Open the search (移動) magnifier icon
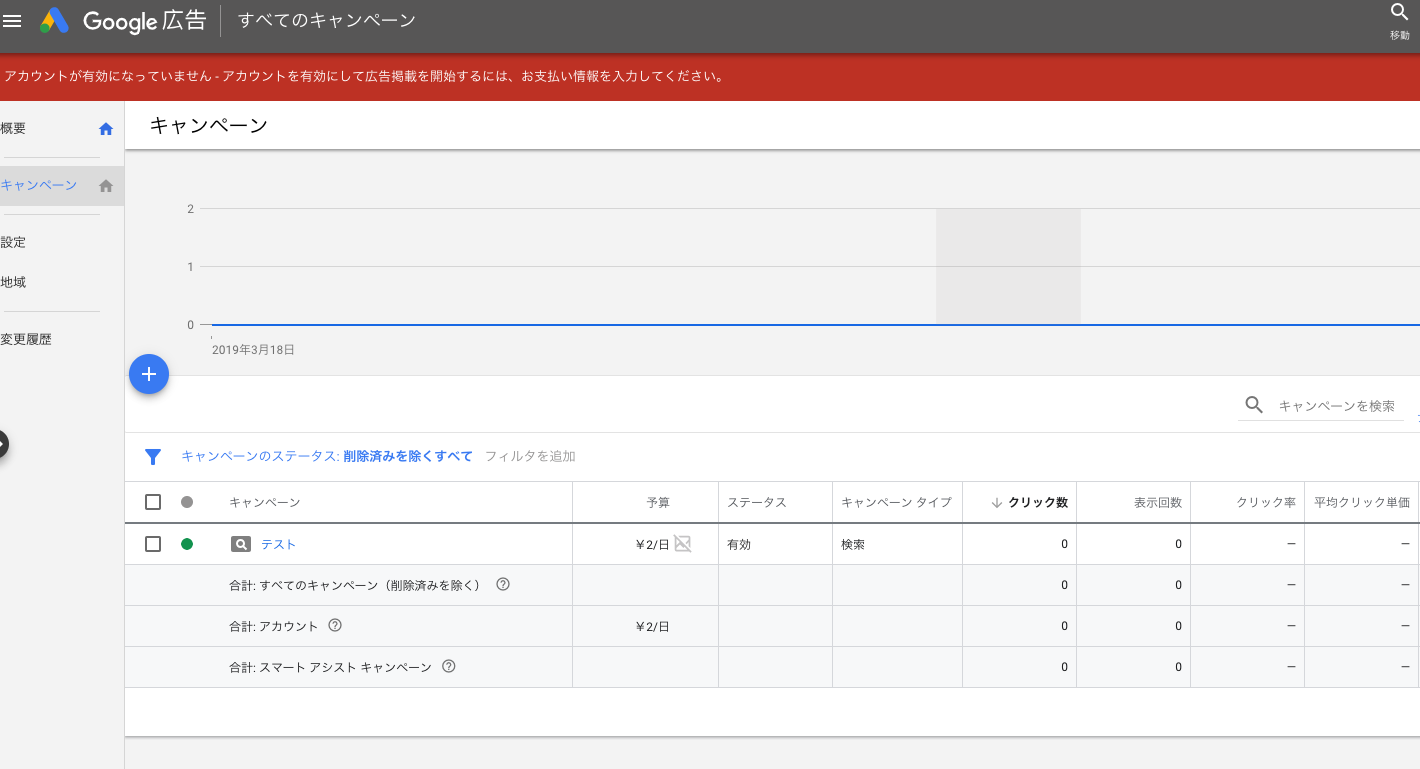1420x769 pixels. point(1399,13)
